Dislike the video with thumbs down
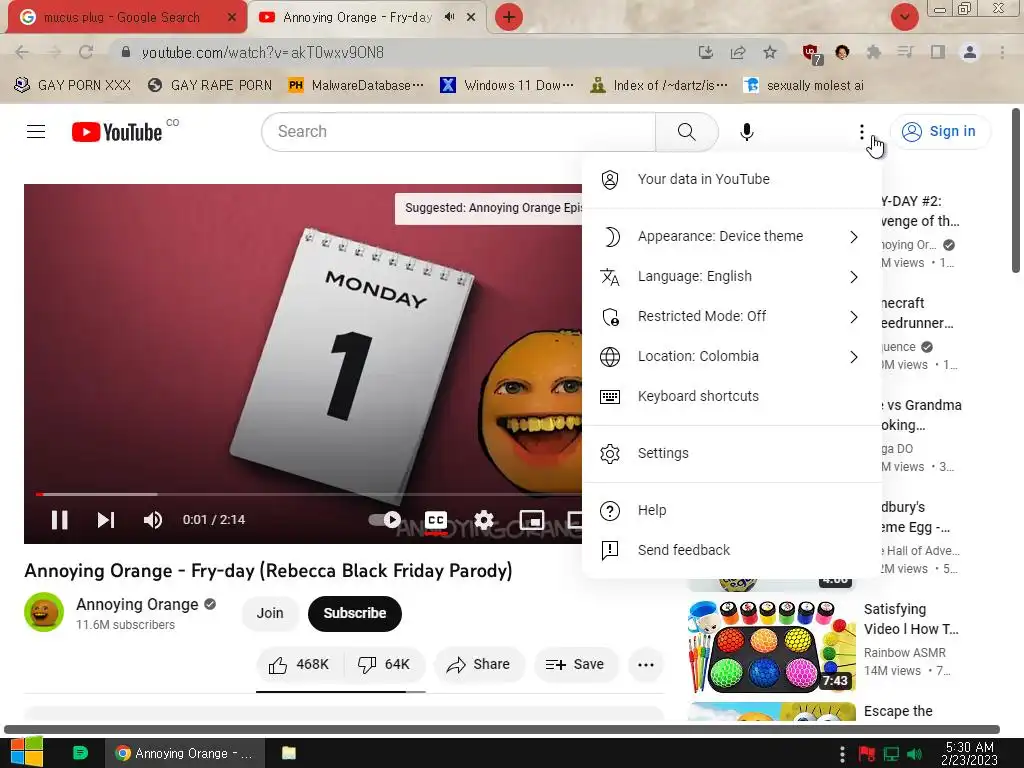 (x=385, y=664)
